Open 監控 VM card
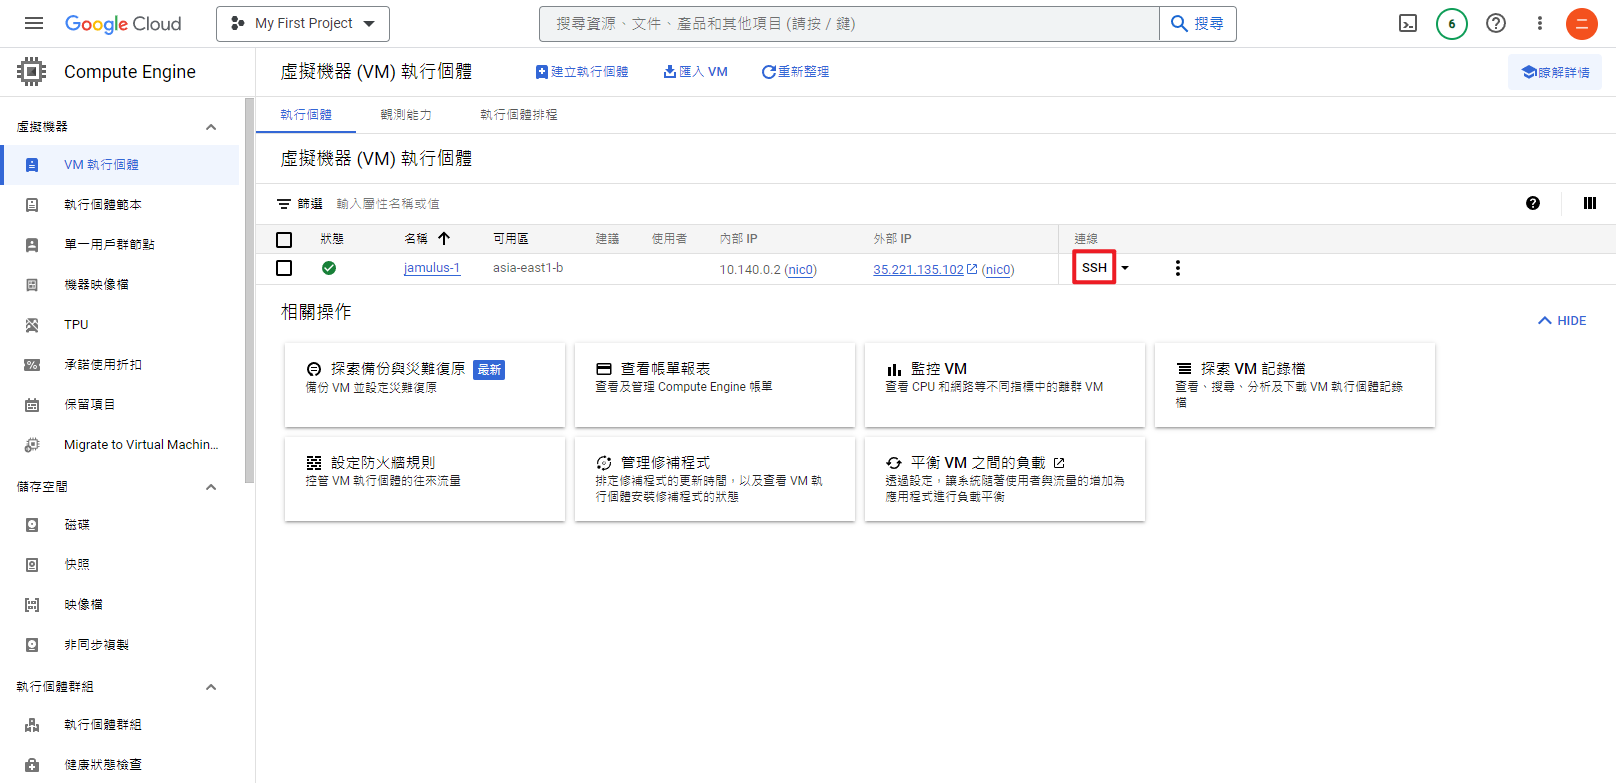 [1005, 385]
